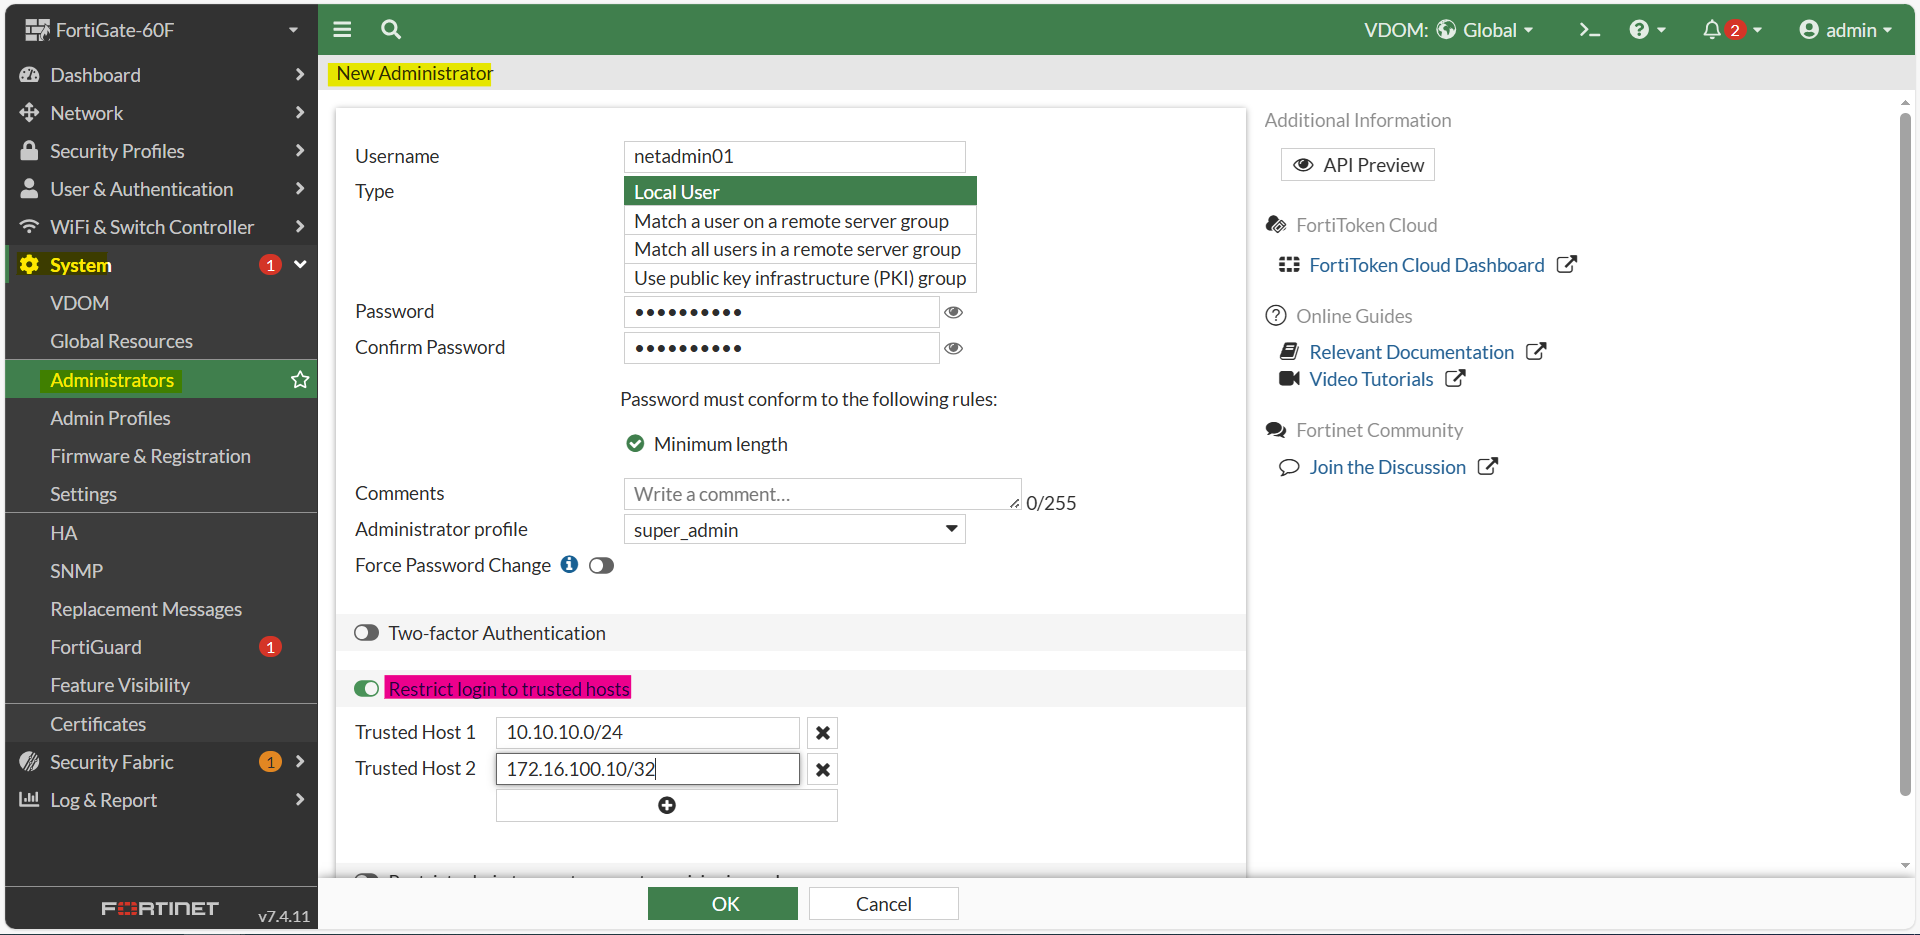Click the FortiGate-60F device icon
This screenshot has width=1920, height=935.
(37, 30)
